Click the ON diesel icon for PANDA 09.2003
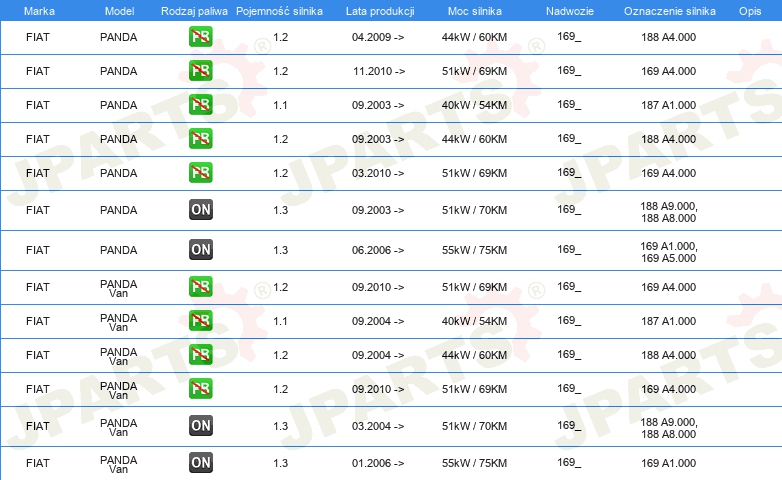This screenshot has width=782, height=480. pyautogui.click(x=200, y=210)
